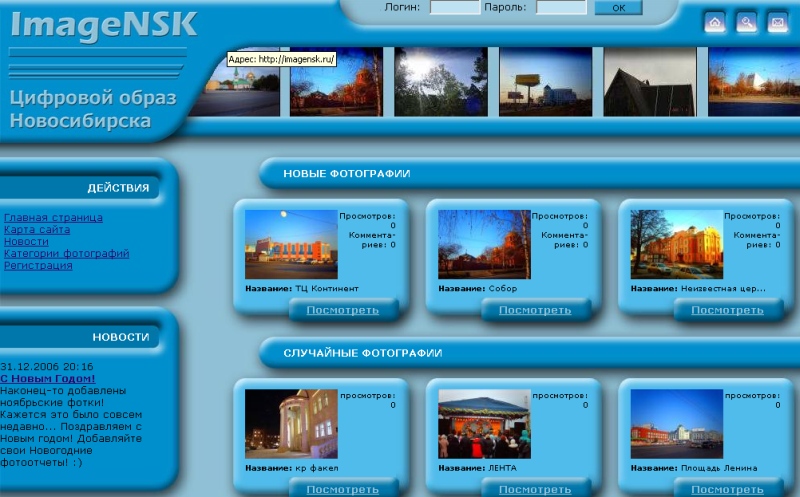View the Площадь Ленина photo via Посмотреть

coord(727,489)
